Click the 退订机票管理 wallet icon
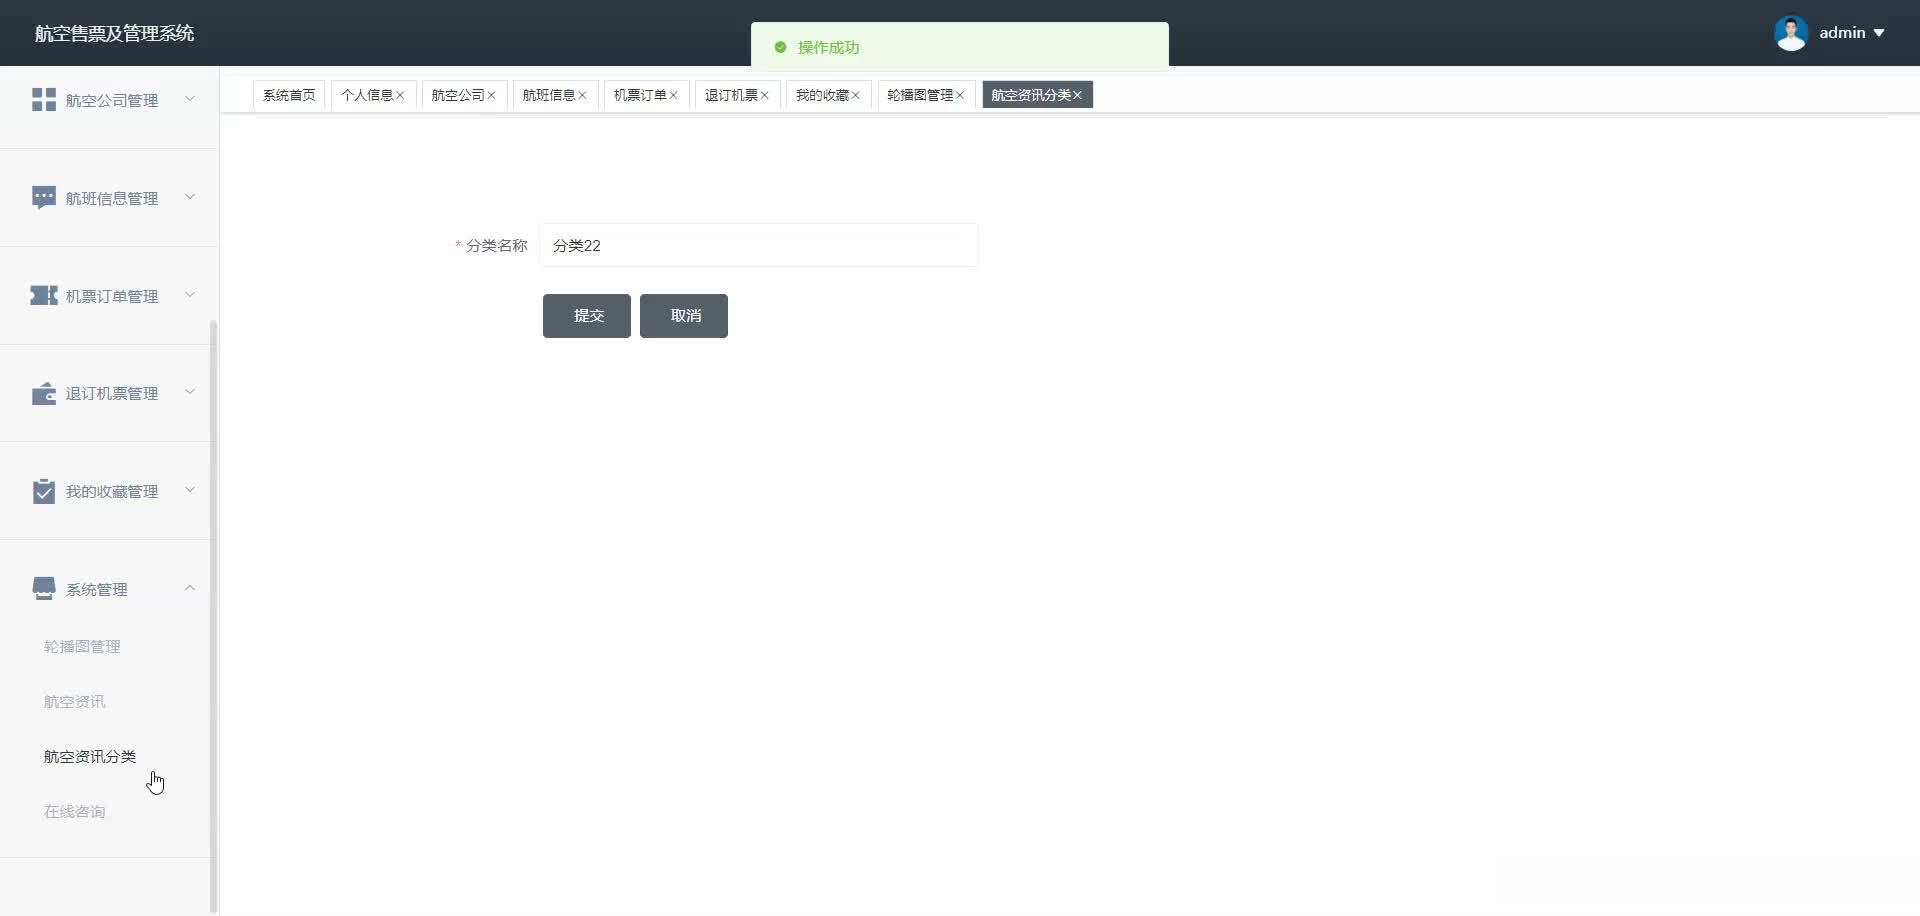This screenshot has height=916, width=1920. pyautogui.click(x=44, y=394)
